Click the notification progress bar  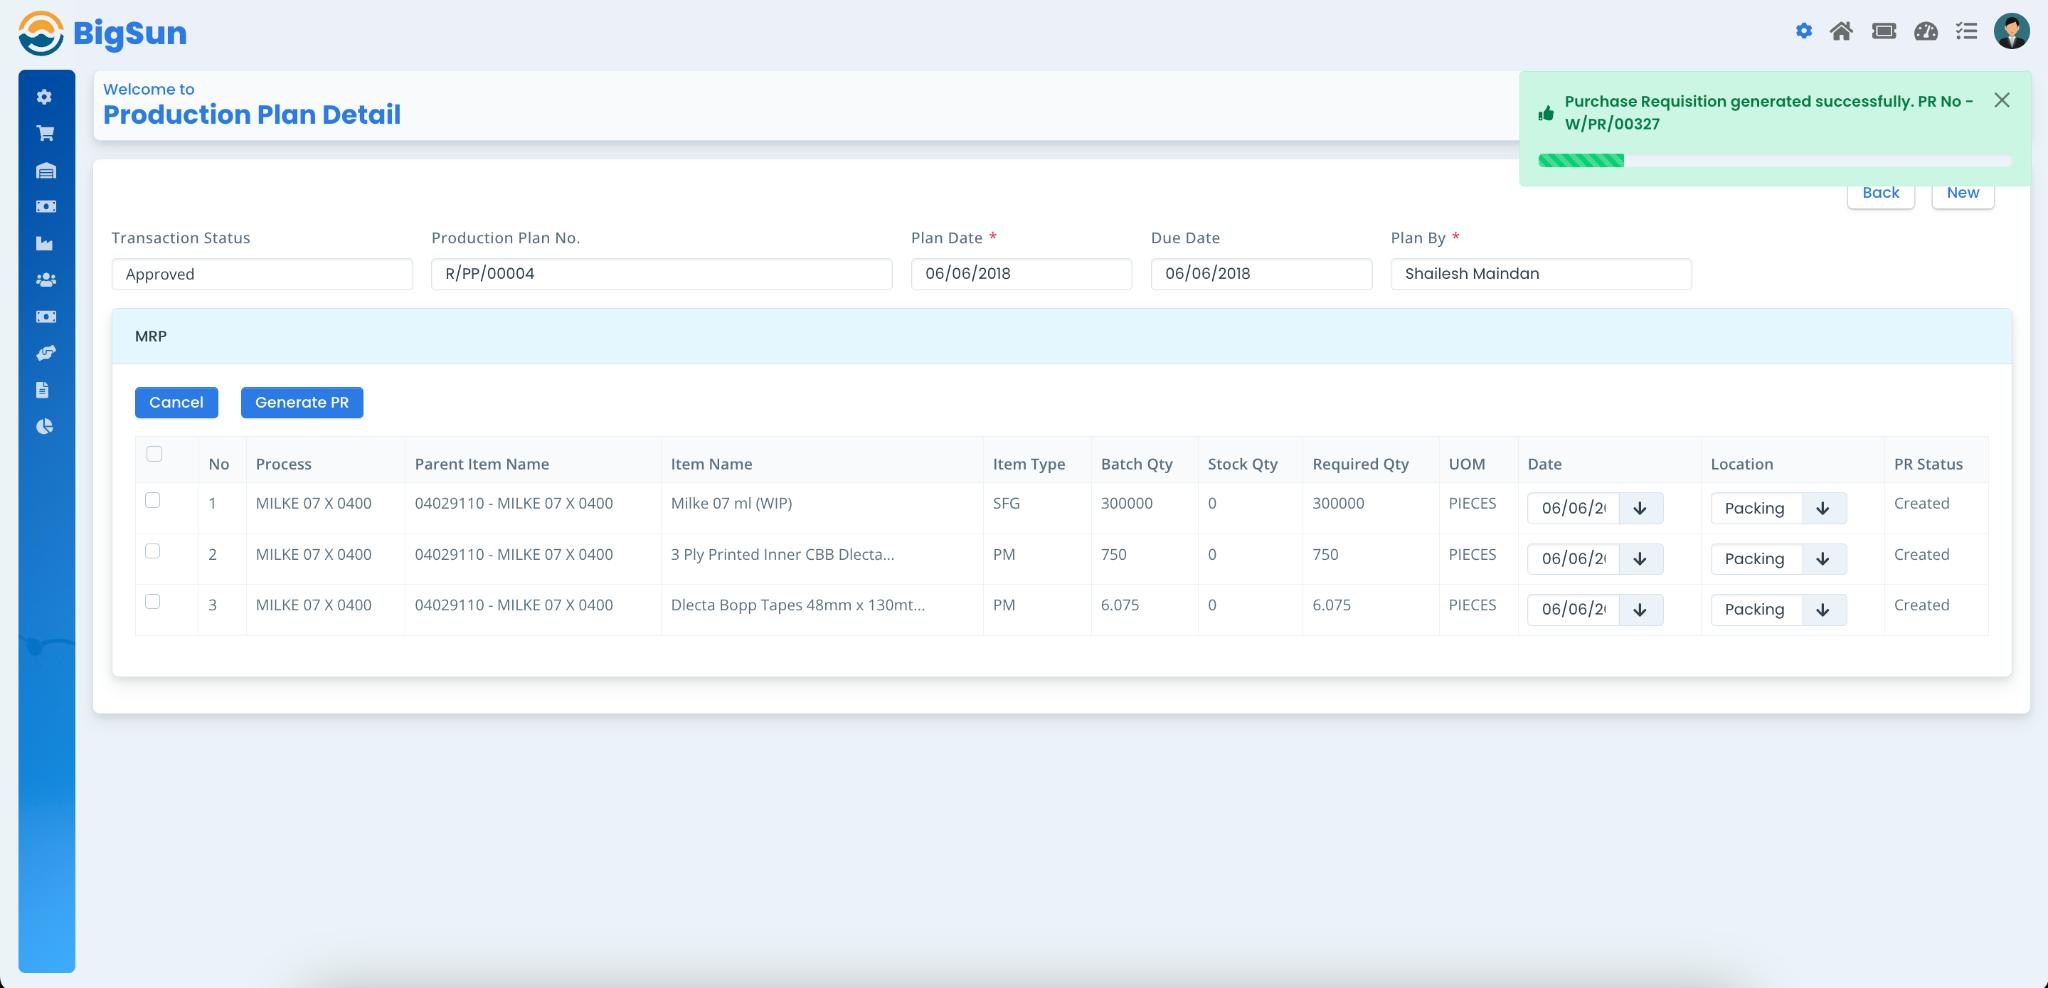(x=1774, y=160)
